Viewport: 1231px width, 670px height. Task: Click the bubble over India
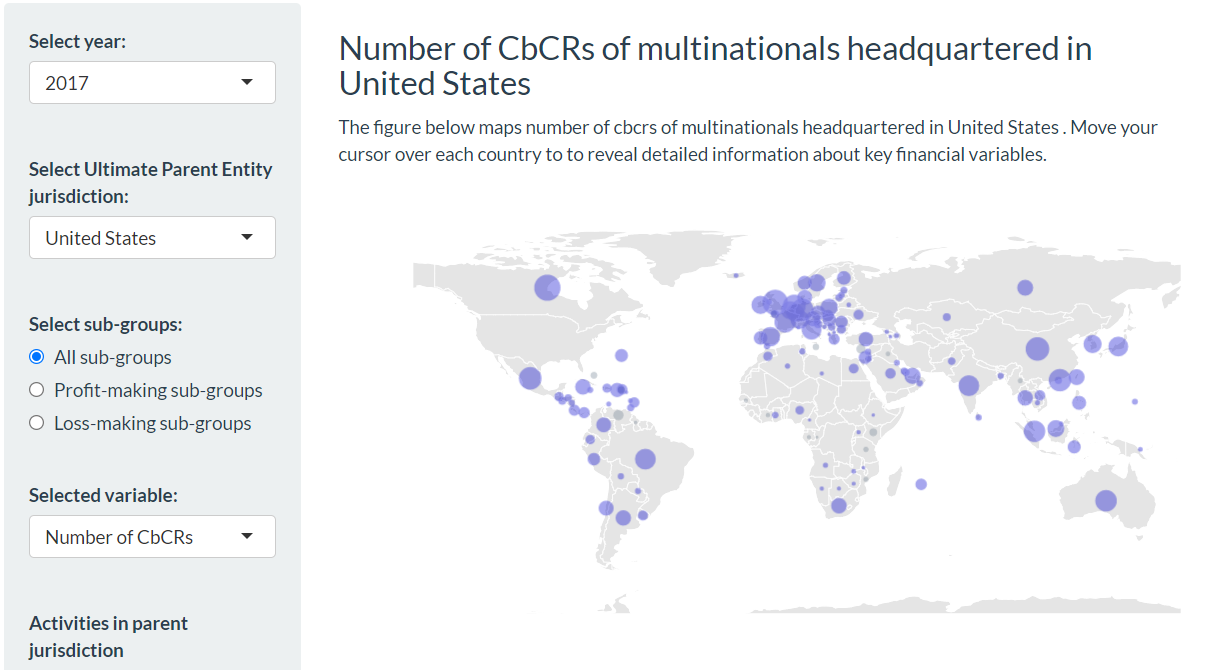tap(968, 385)
